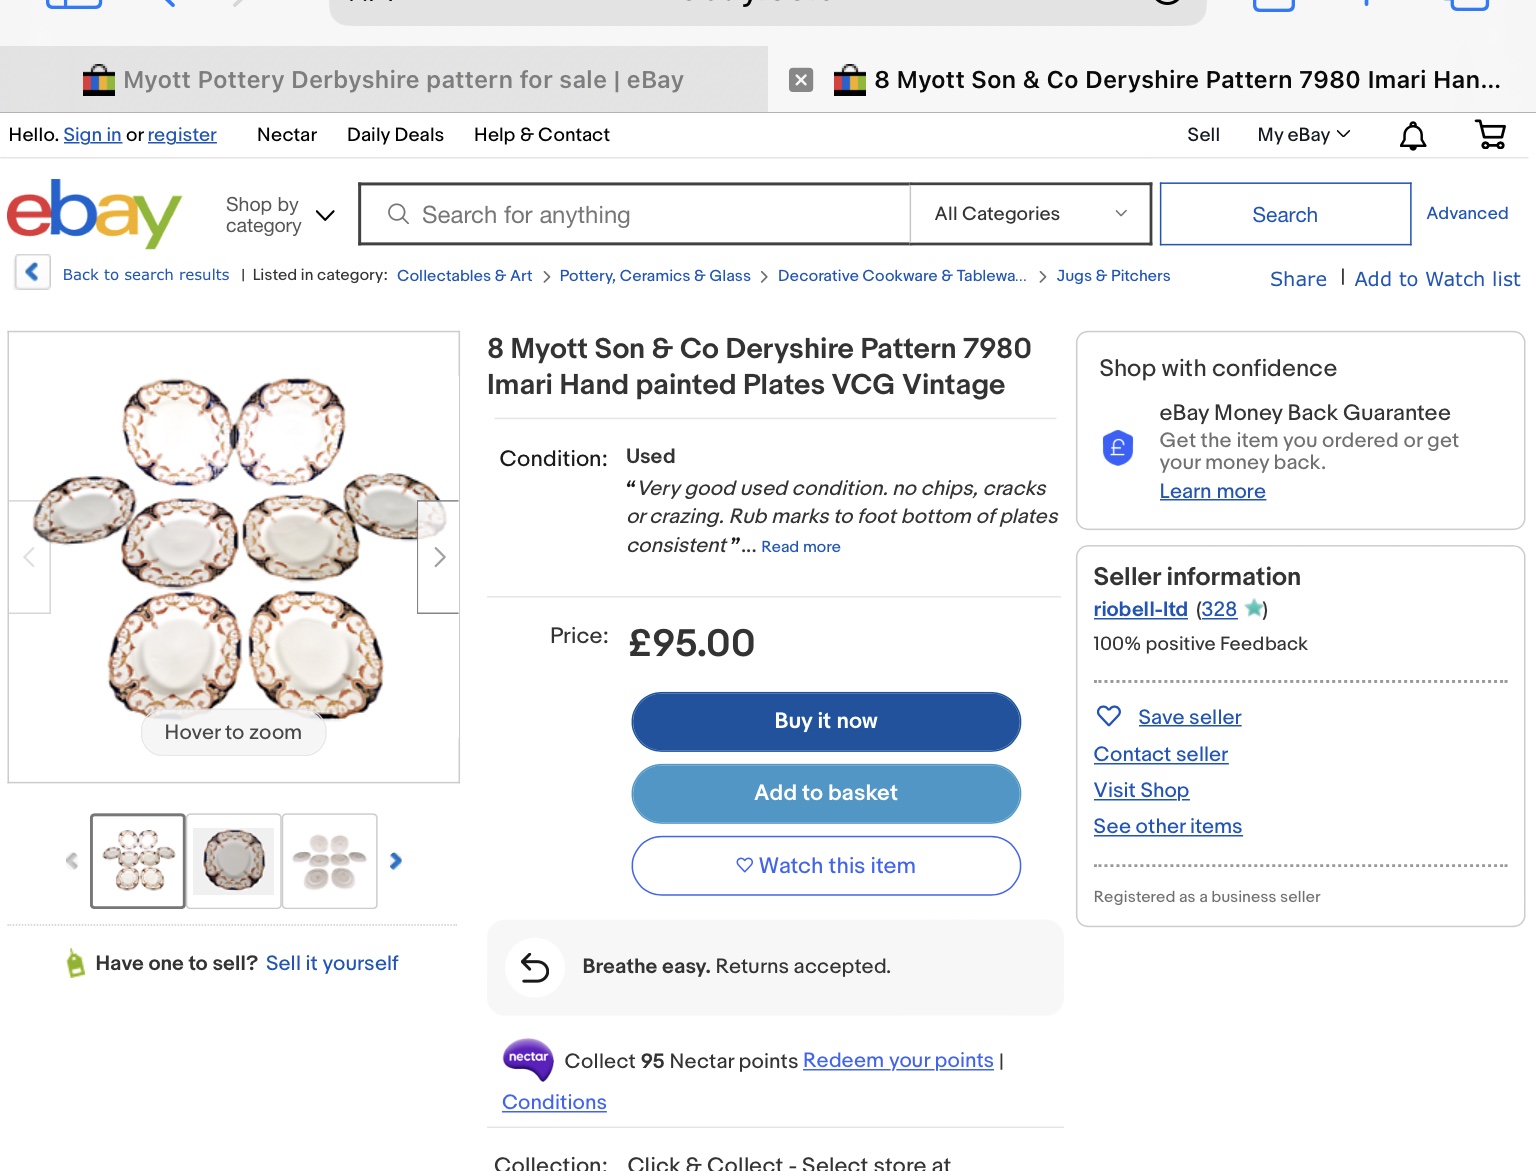
Task: Toggle Watch this item button
Action: click(x=826, y=866)
